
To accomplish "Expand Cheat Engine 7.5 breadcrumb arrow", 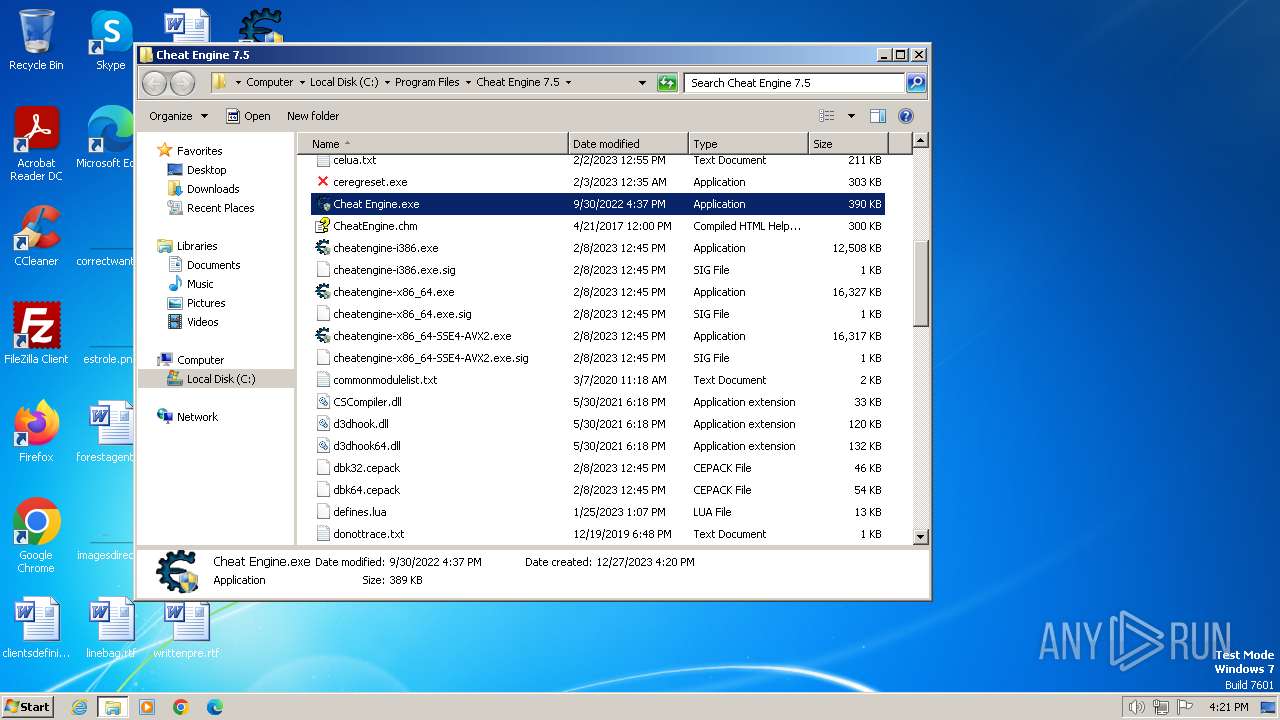I will [x=568, y=83].
